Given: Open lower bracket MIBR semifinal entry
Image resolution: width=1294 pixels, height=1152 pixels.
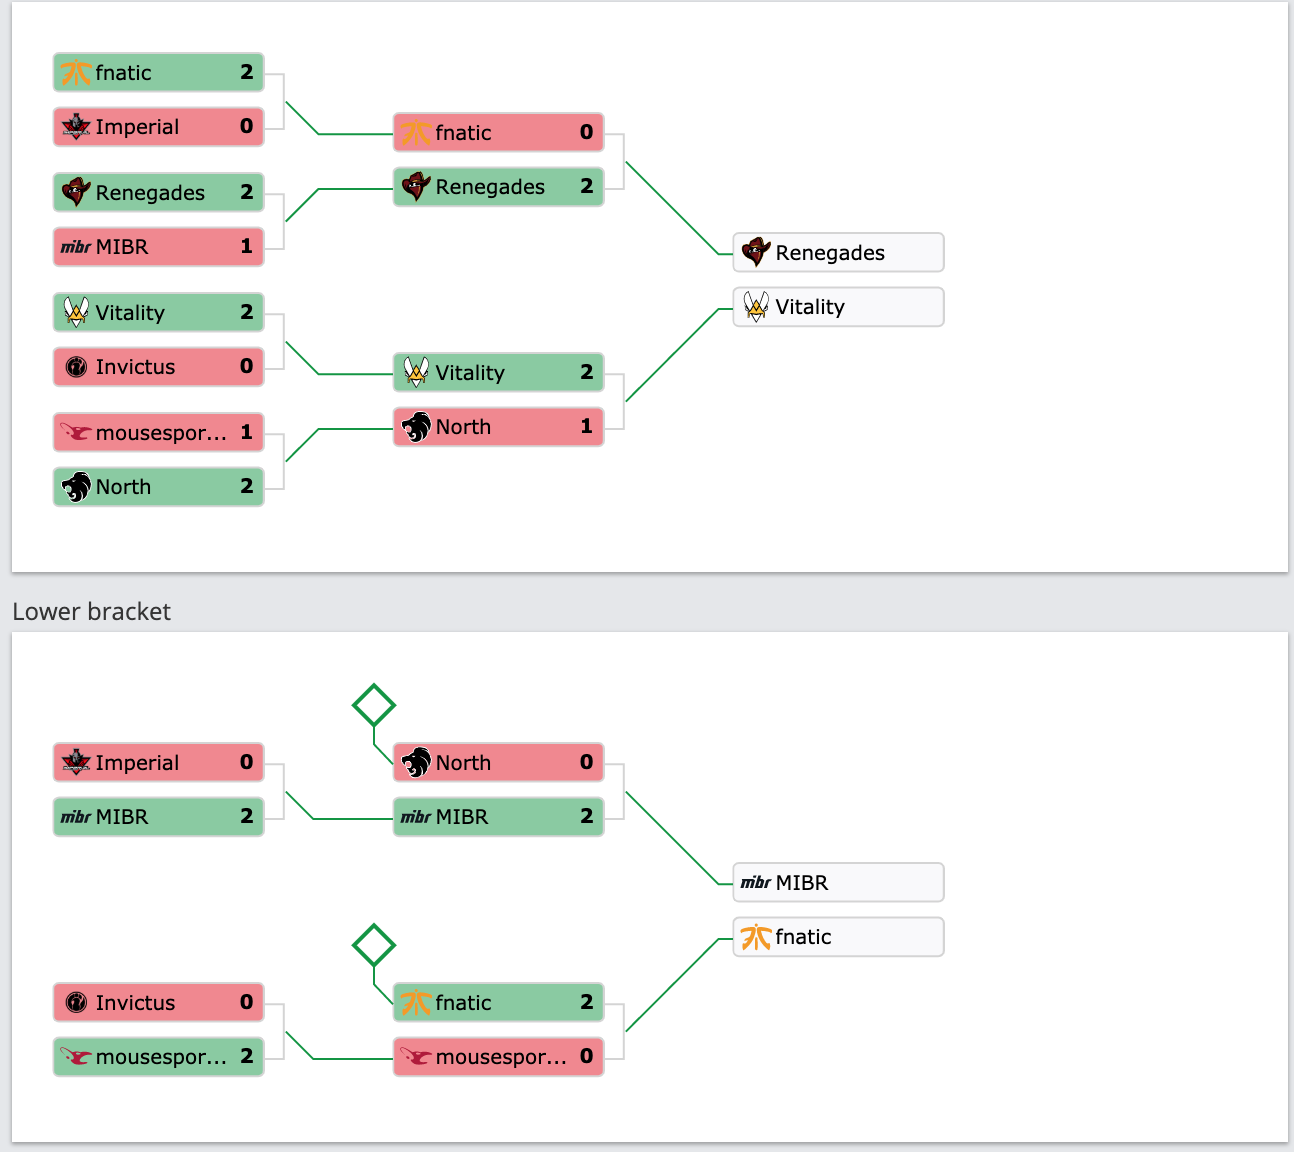Looking at the screenshot, I should [498, 816].
